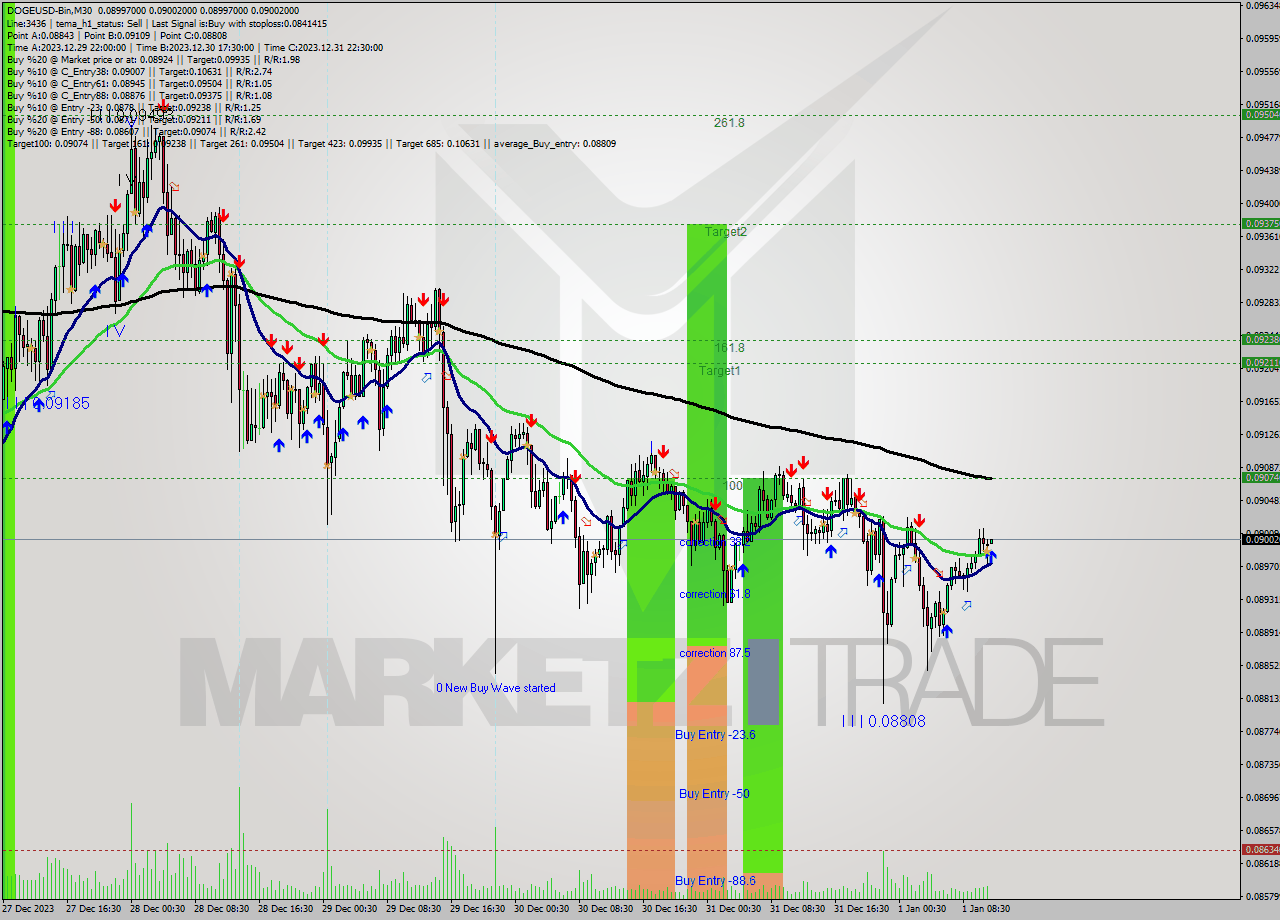The width and height of the screenshot is (1280, 920).
Task: Click the green 0.09238 price axis tag
Action: pyautogui.click(x=1260, y=339)
